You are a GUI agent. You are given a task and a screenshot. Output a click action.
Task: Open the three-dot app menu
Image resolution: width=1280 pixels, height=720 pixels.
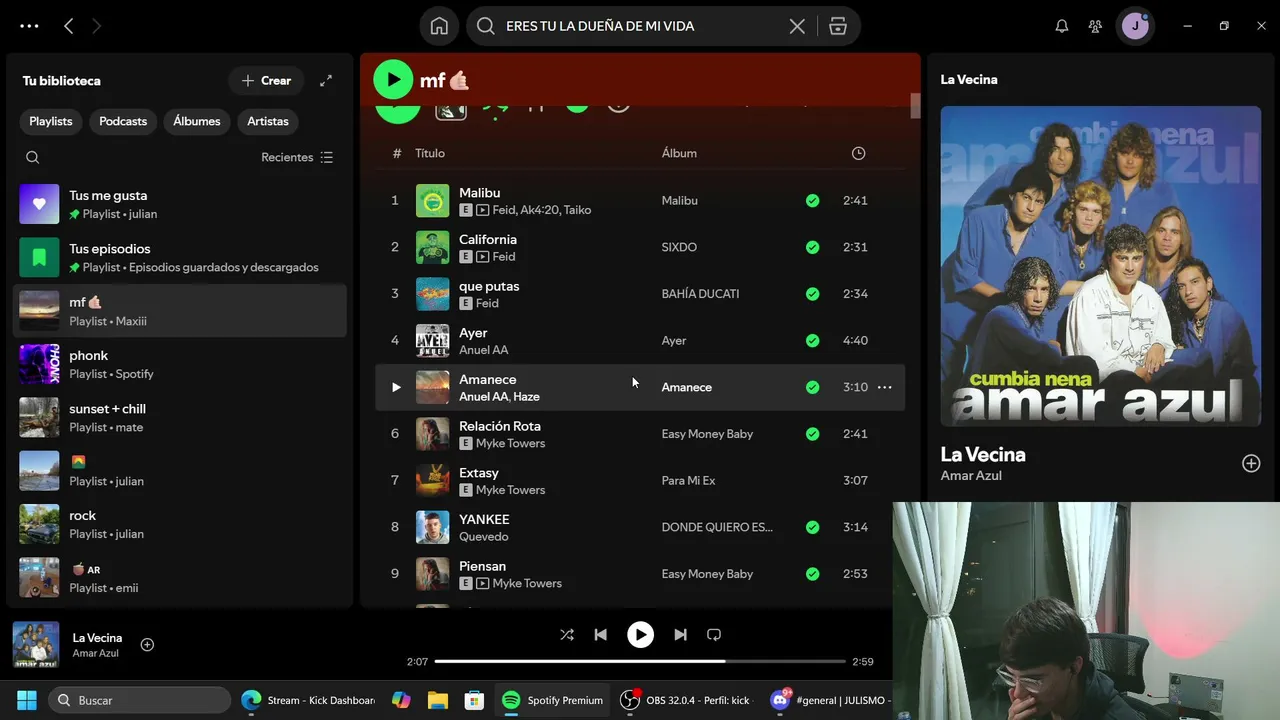tap(29, 26)
